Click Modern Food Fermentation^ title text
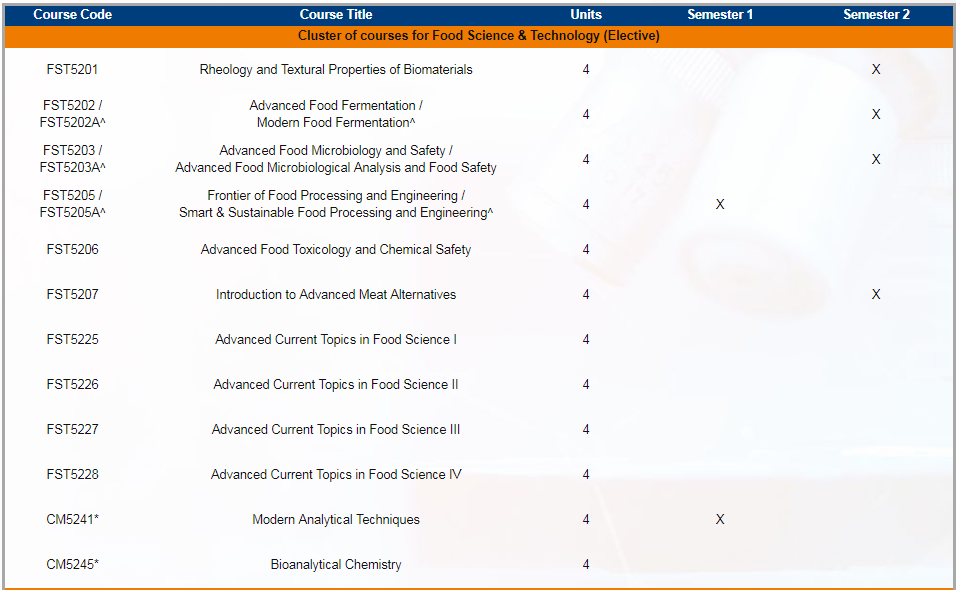Screen dimensions: 956x590 (x=336, y=123)
